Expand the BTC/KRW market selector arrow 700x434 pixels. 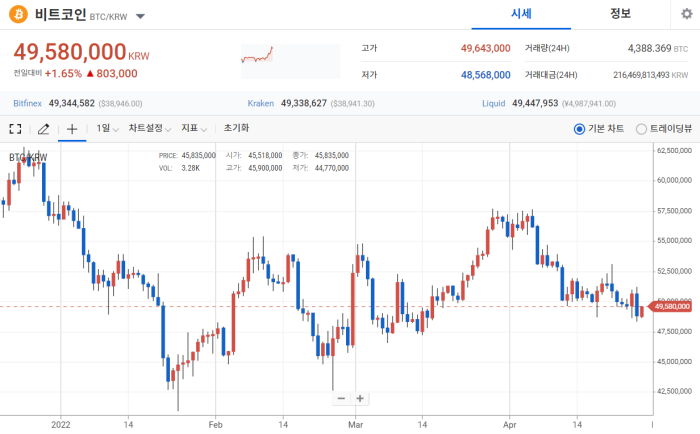(140, 17)
